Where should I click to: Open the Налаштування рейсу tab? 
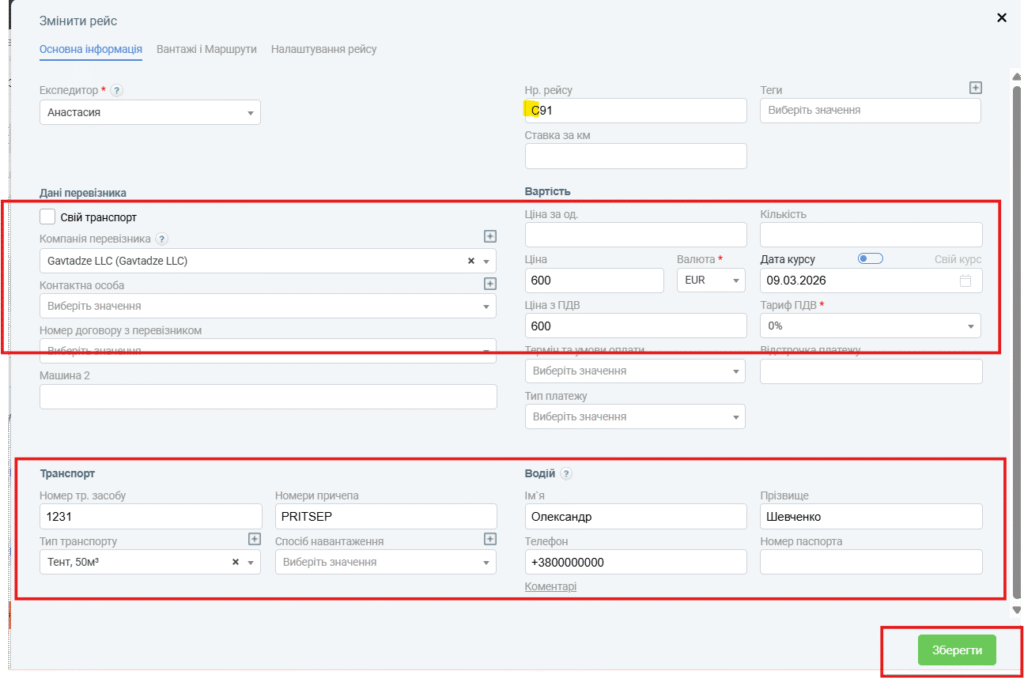(x=323, y=49)
